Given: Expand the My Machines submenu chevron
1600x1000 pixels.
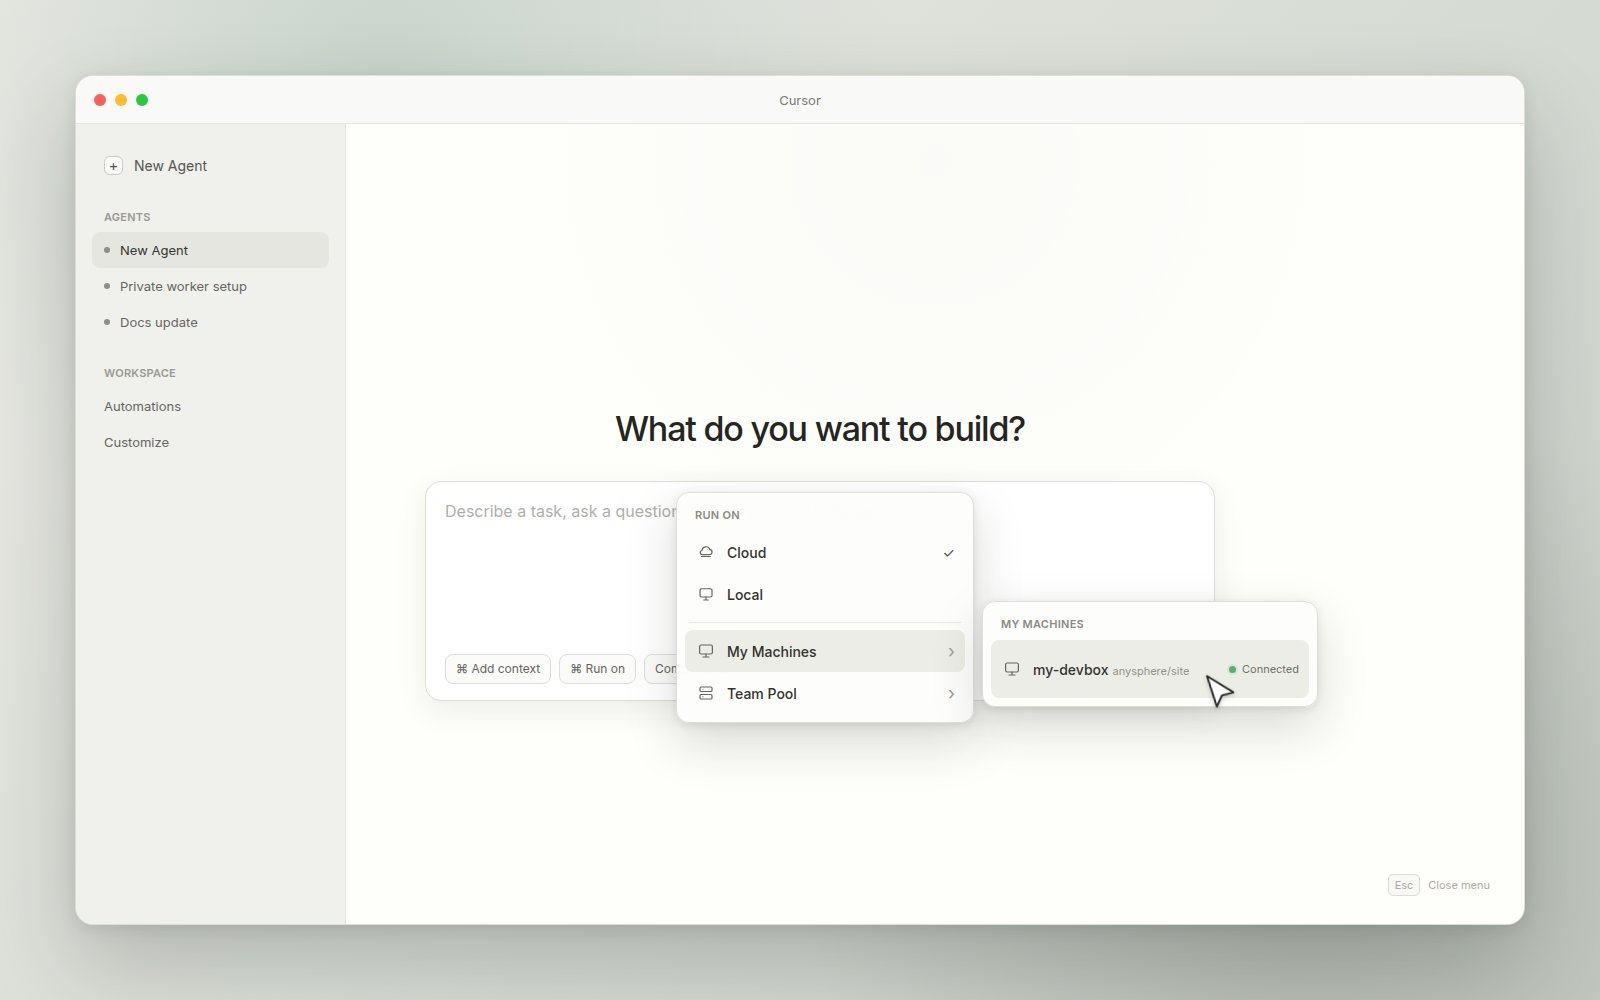Looking at the screenshot, I should (x=951, y=652).
